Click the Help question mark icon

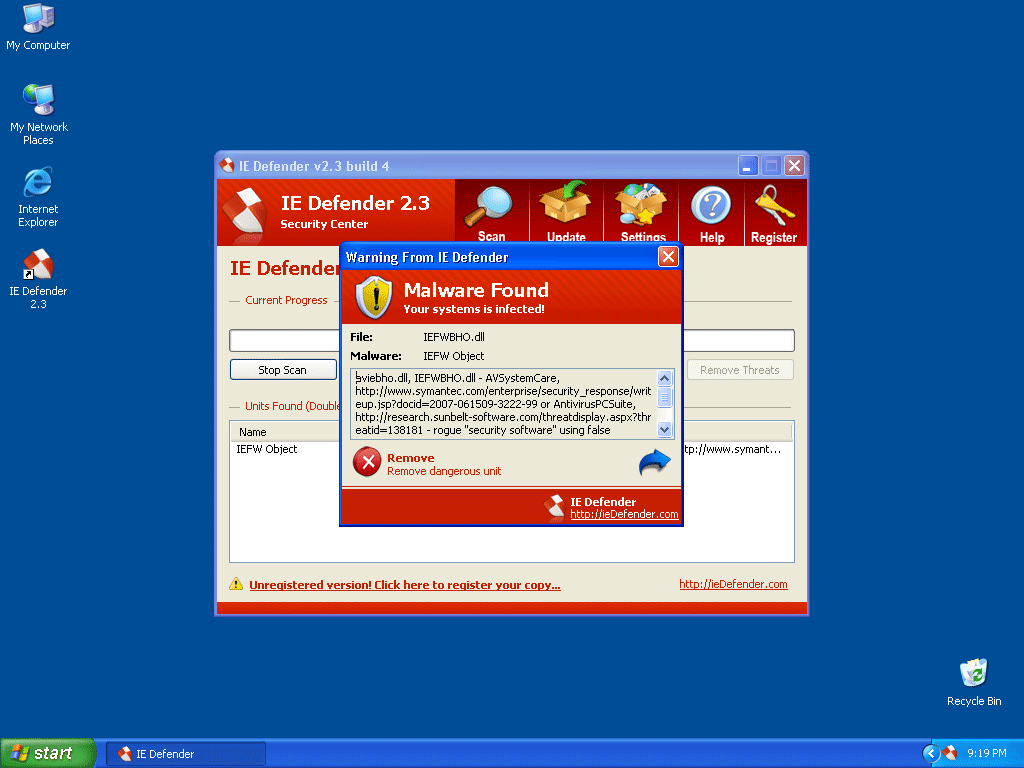711,206
